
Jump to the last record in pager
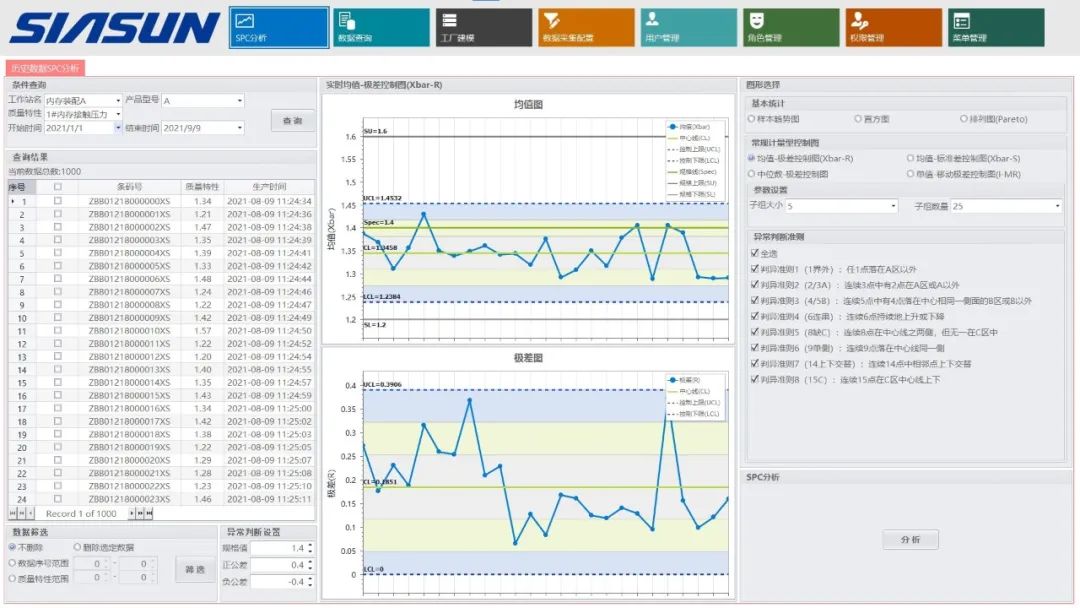pyautogui.click(x=149, y=513)
